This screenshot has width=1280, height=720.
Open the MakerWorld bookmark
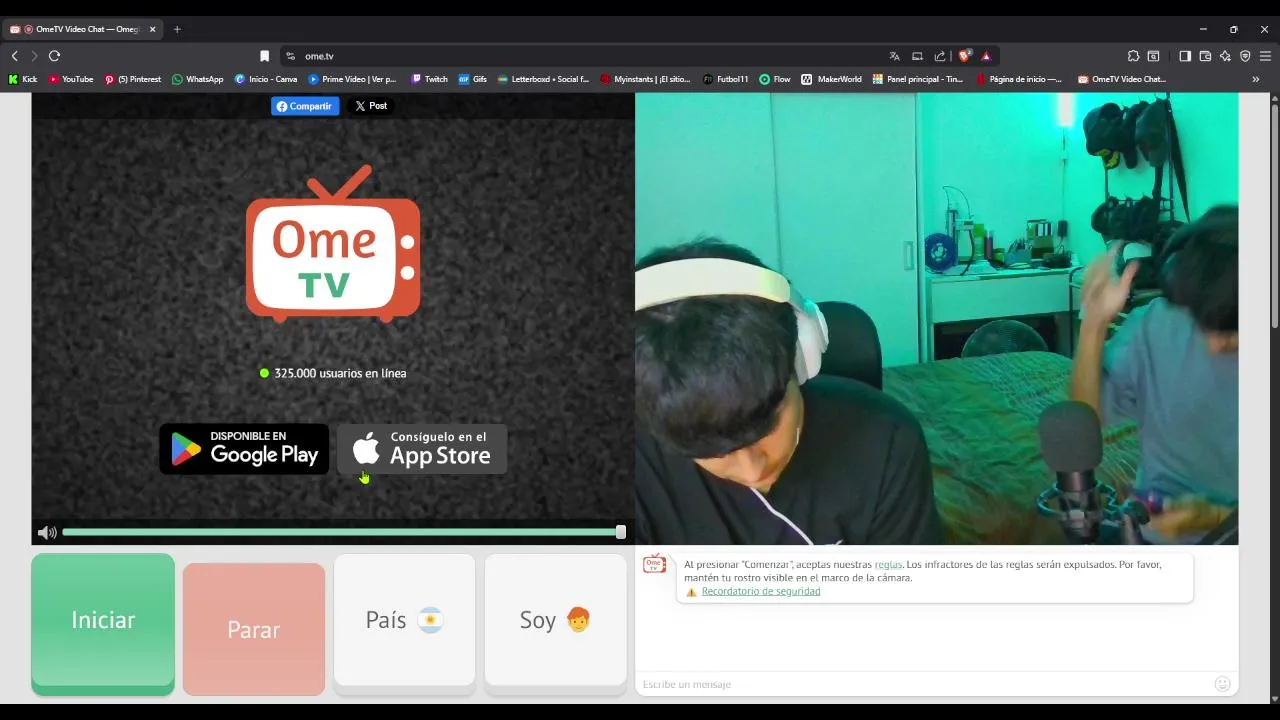[830, 79]
